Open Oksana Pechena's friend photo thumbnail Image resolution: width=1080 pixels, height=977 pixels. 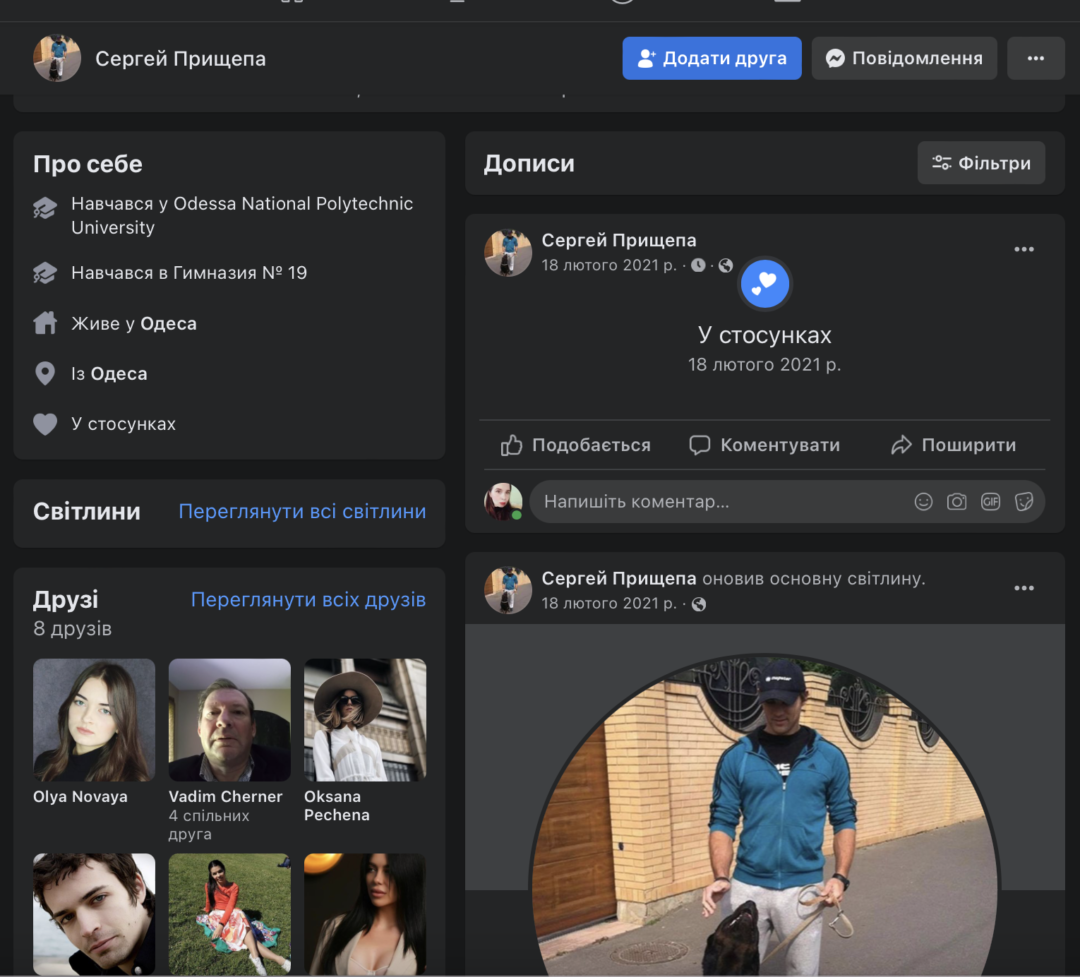(365, 720)
